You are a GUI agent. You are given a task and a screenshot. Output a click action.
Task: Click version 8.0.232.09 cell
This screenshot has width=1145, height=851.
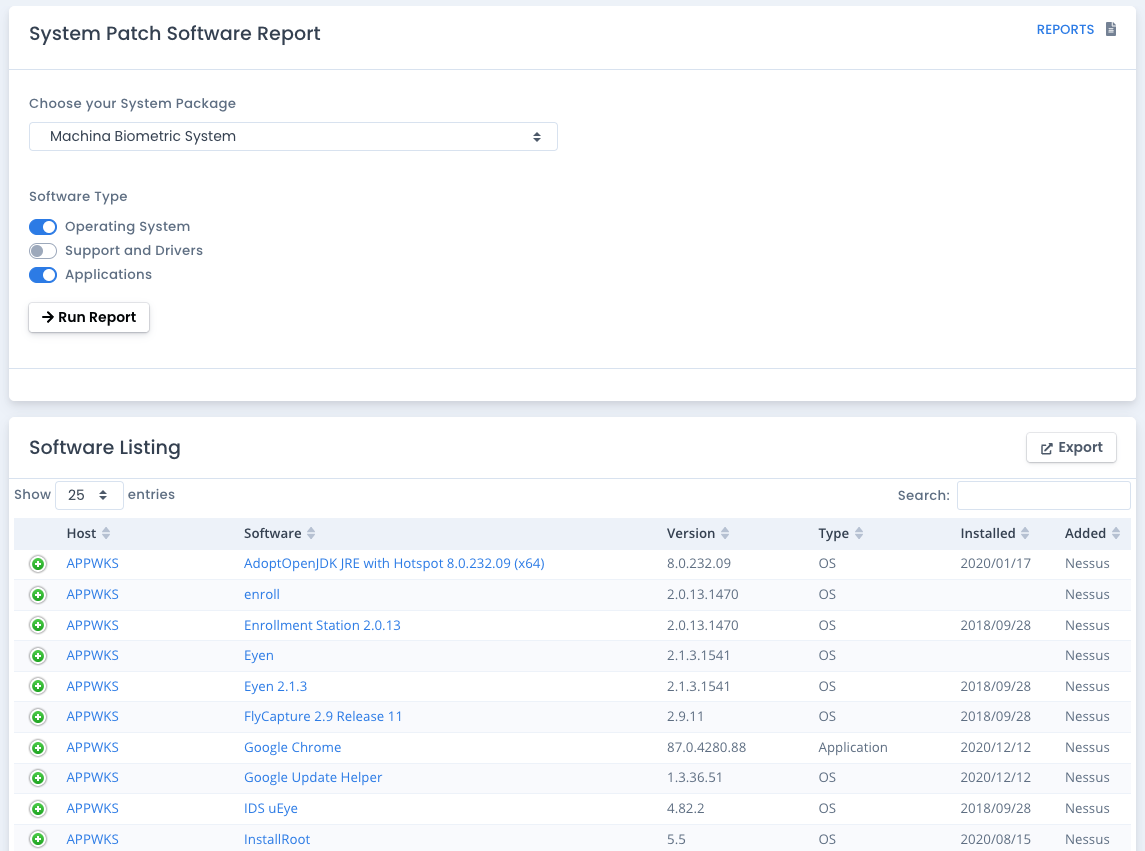tap(699, 563)
